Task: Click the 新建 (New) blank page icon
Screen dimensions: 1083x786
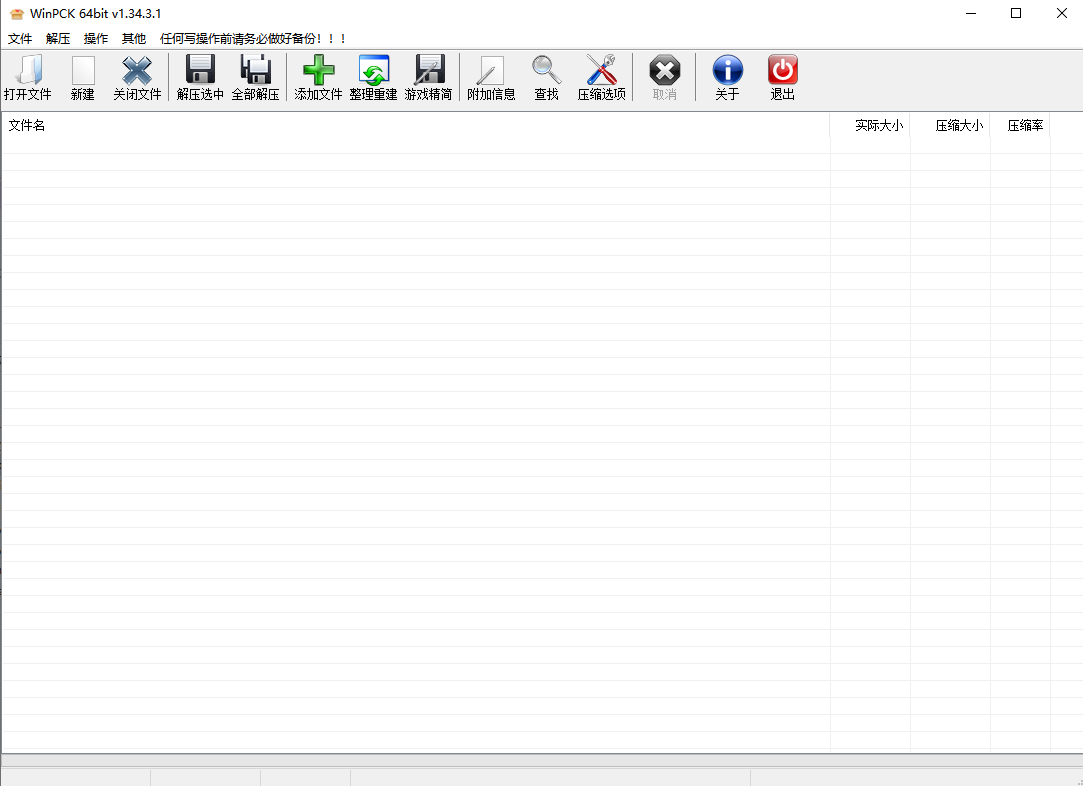Action: point(82,72)
